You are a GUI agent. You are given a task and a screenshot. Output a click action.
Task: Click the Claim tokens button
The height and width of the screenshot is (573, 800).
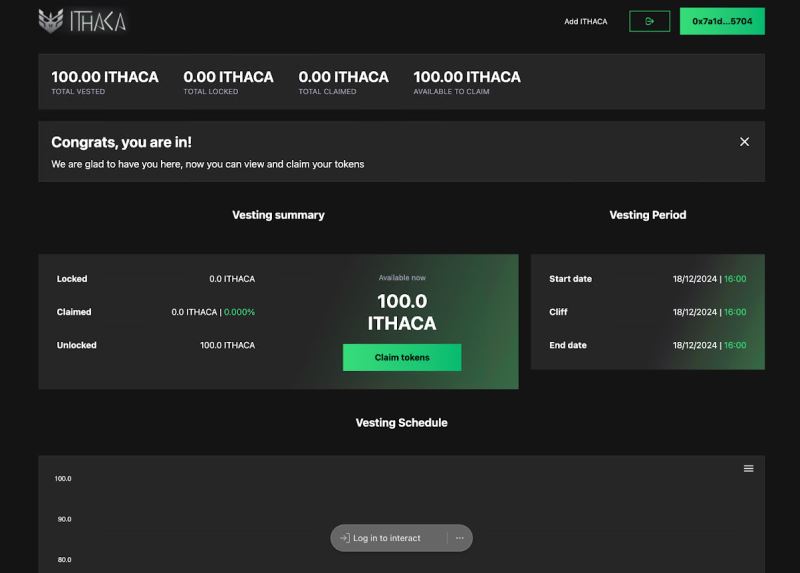click(x=402, y=357)
